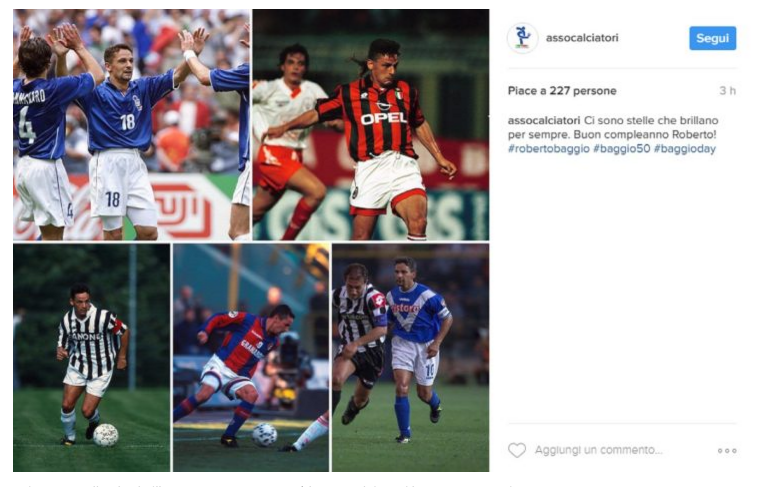Like the post with heart icon

[x=517, y=450]
